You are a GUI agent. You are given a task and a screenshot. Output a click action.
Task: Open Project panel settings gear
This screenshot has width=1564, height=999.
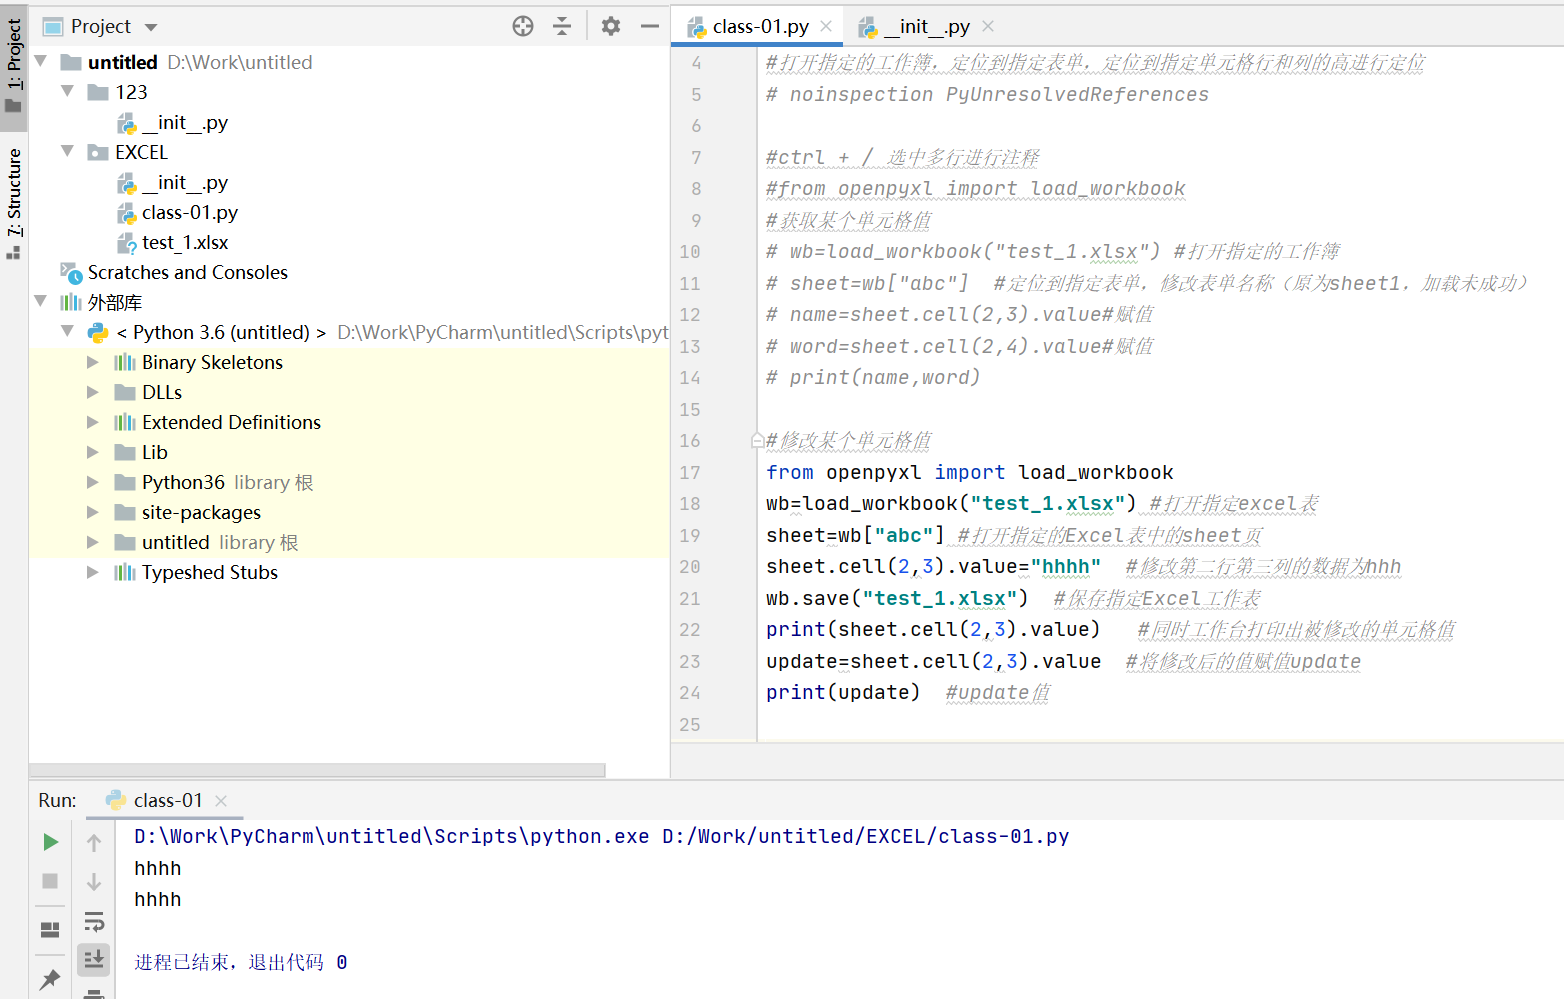tap(611, 27)
